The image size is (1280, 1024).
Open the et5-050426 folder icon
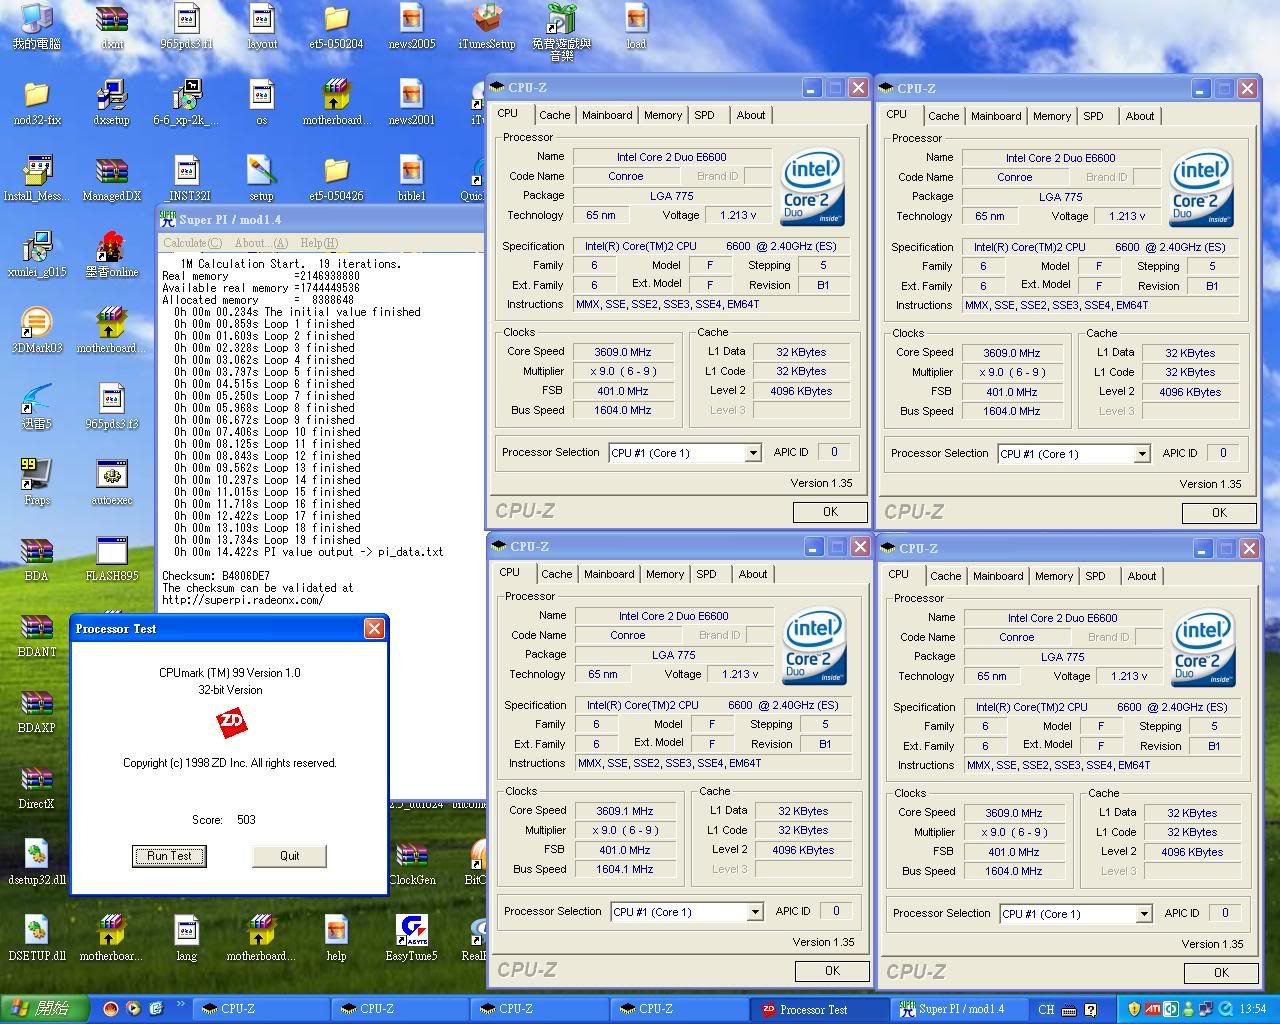click(337, 179)
